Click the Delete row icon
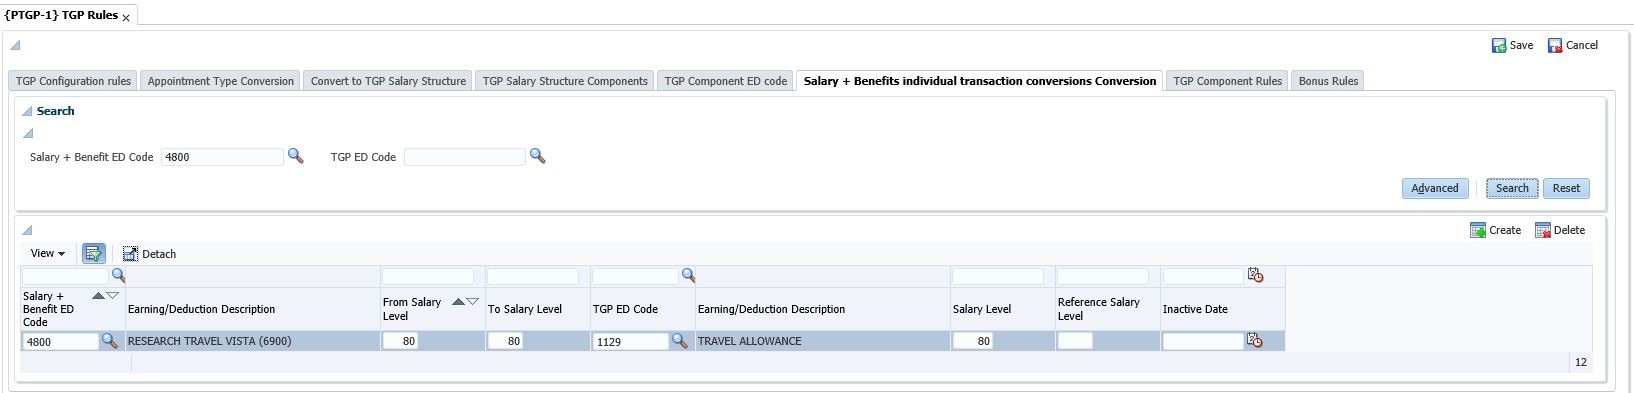Viewport: 1634px width, 393px height. click(1543, 230)
